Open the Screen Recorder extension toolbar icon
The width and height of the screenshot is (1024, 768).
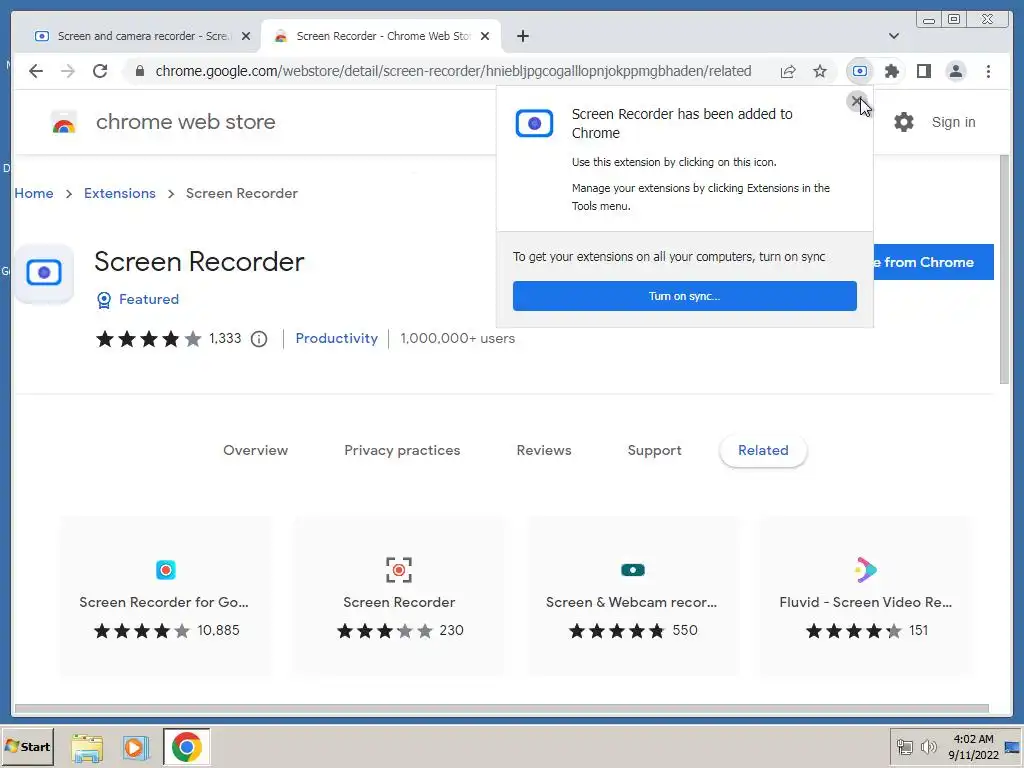tap(860, 71)
